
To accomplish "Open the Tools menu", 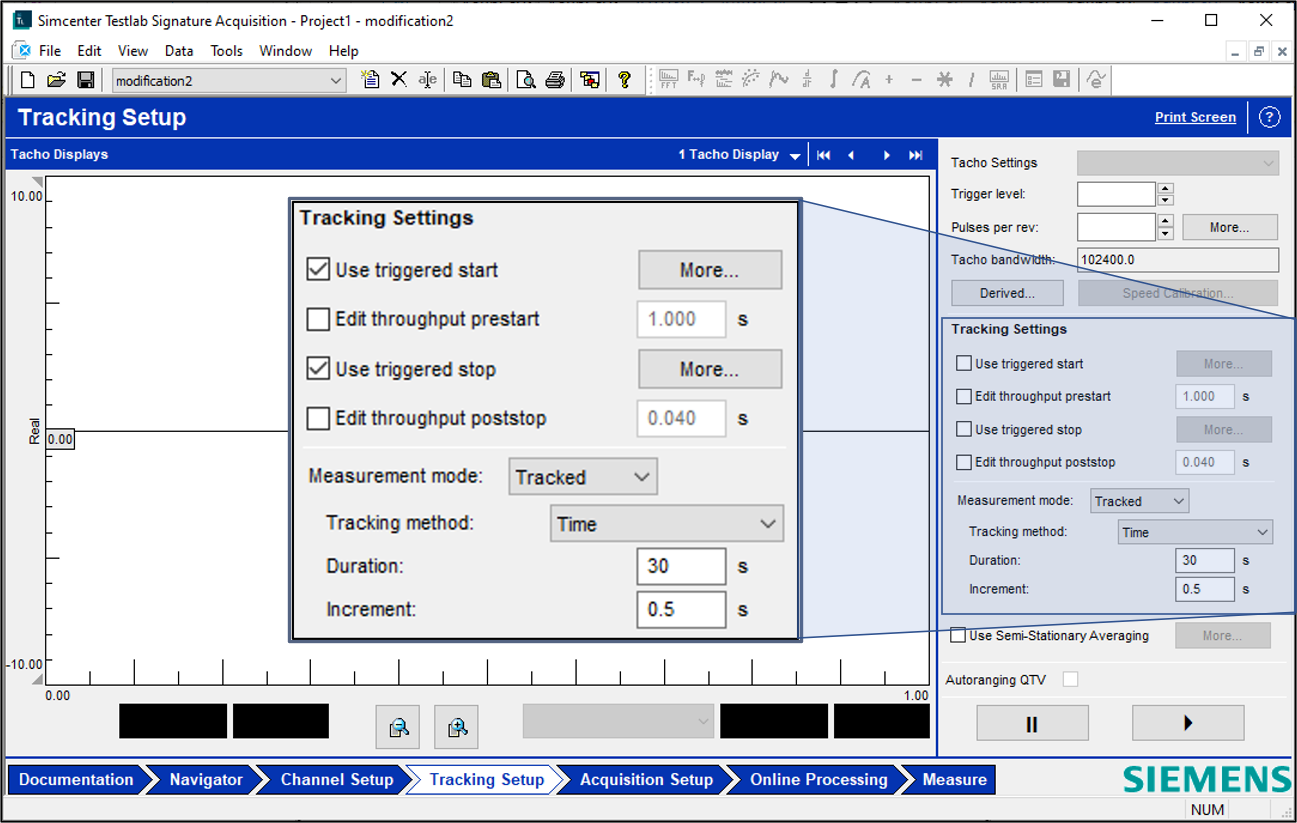I will (x=226, y=50).
